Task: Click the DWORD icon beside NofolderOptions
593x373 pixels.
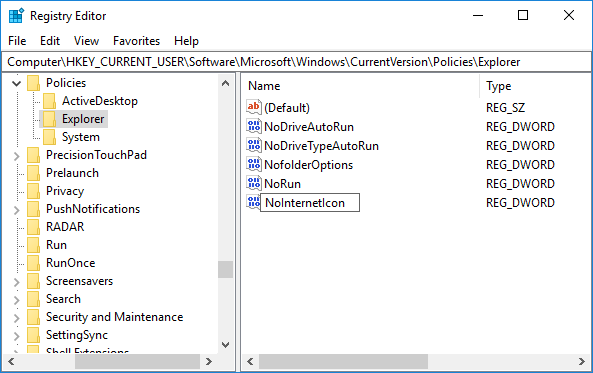Action: point(254,165)
